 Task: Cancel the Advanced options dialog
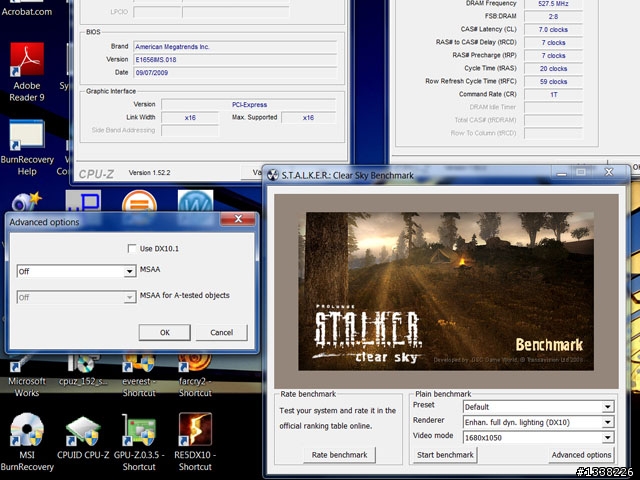point(222,333)
